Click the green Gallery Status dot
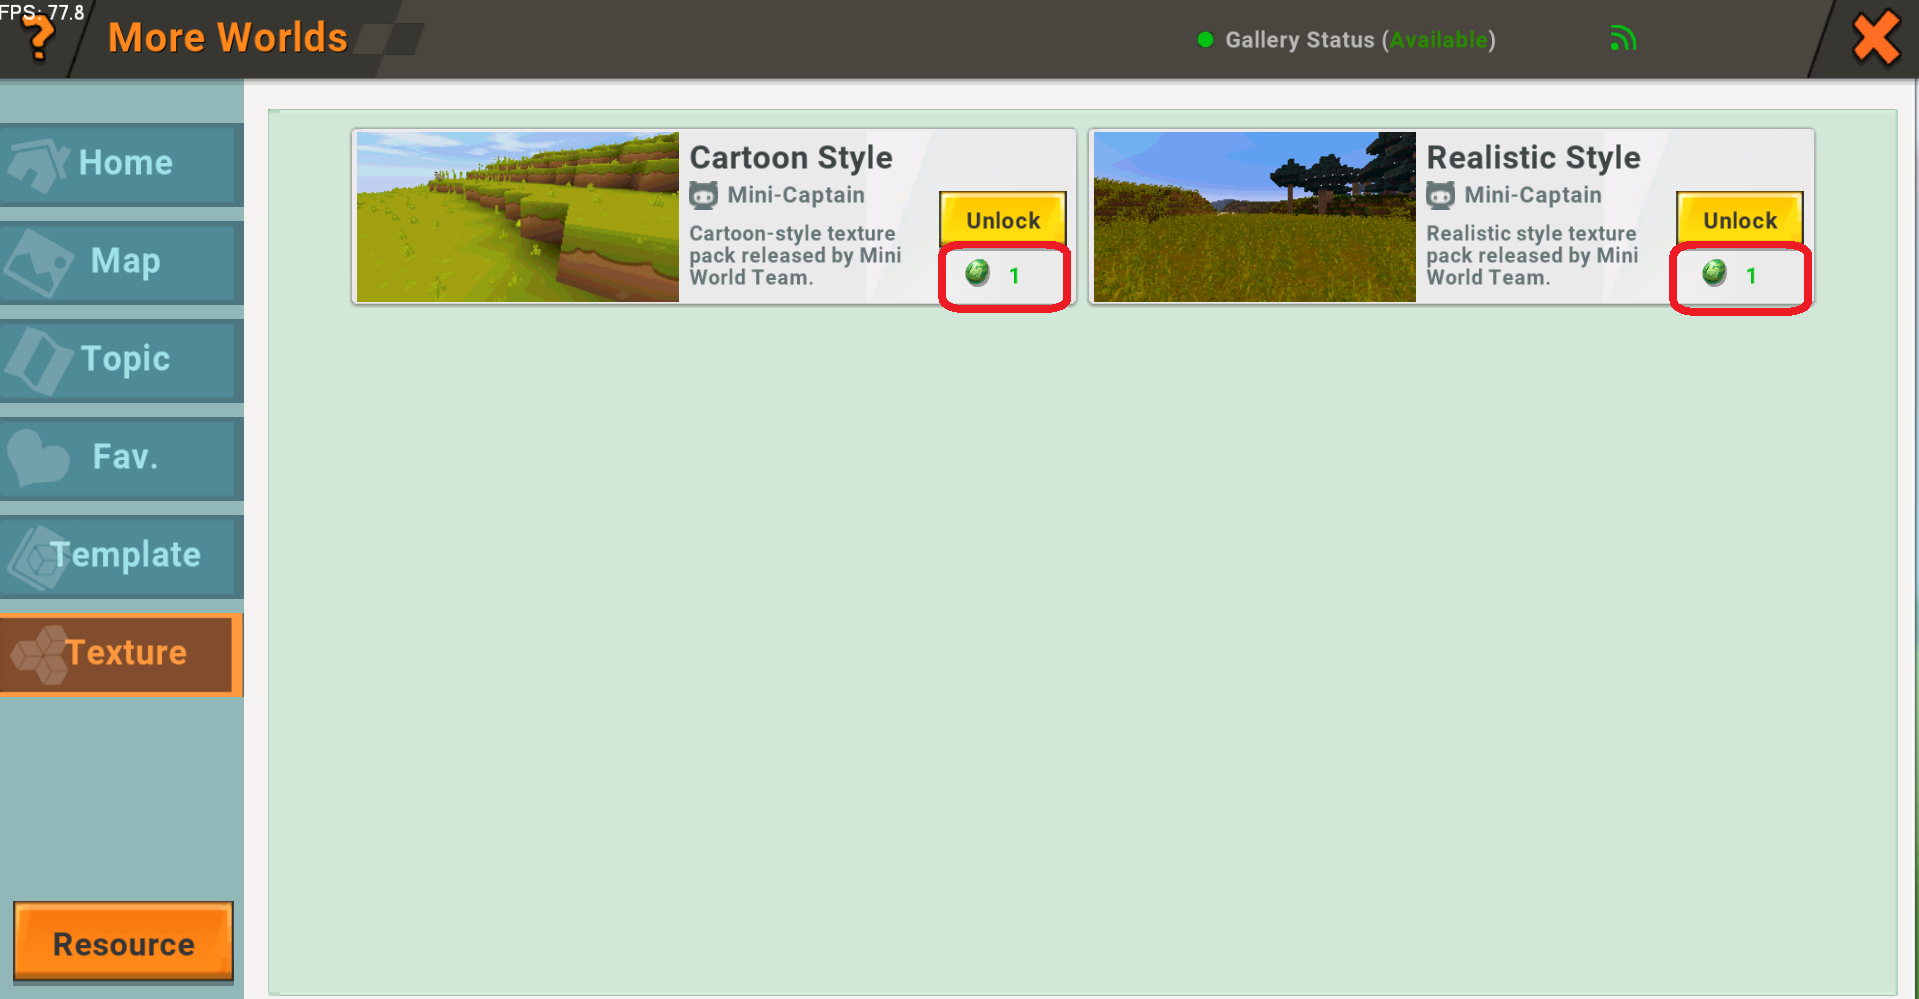This screenshot has height=999, width=1919. pos(1205,40)
